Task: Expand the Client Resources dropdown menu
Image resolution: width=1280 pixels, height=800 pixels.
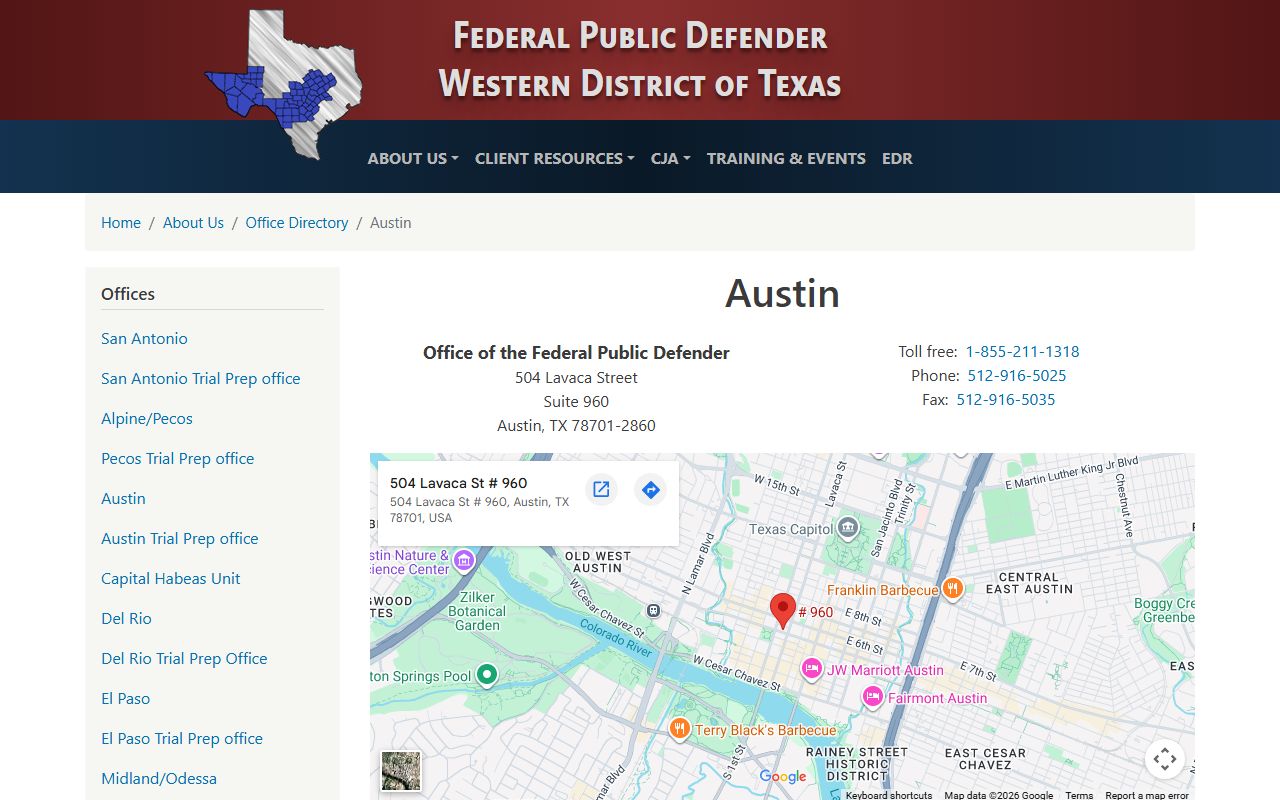Action: click(555, 158)
